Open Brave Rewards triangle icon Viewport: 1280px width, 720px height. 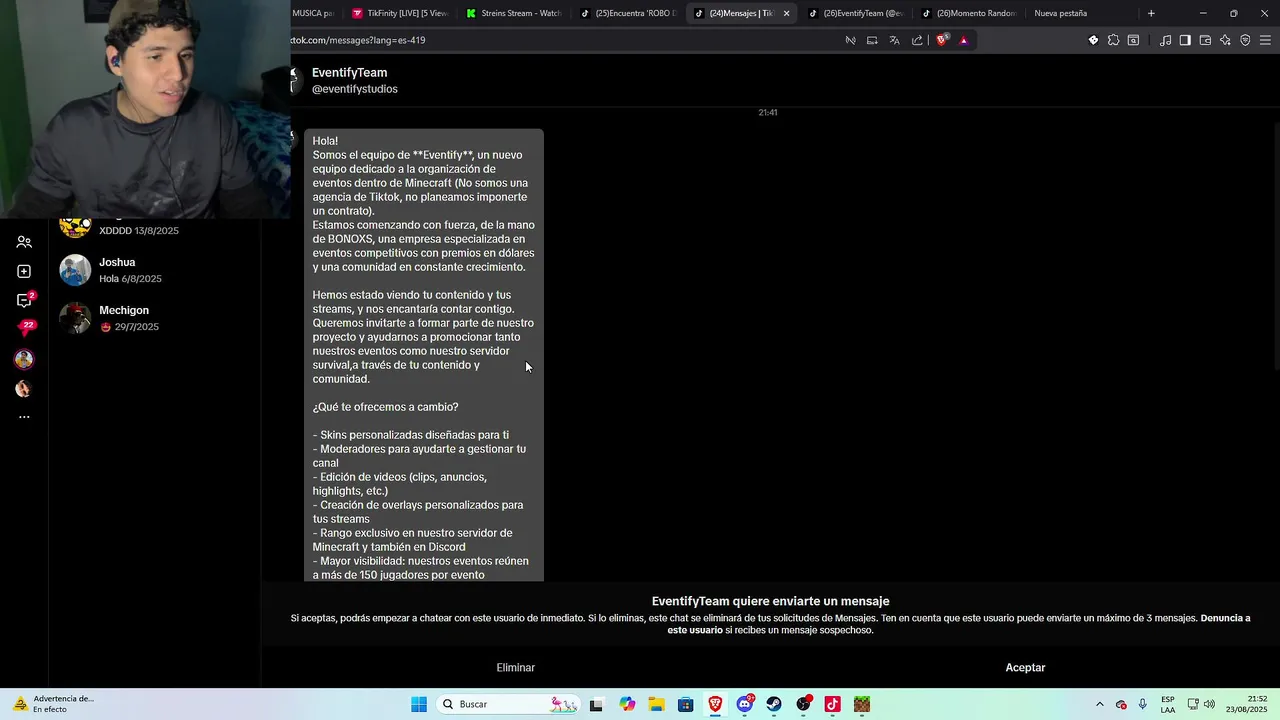964,40
